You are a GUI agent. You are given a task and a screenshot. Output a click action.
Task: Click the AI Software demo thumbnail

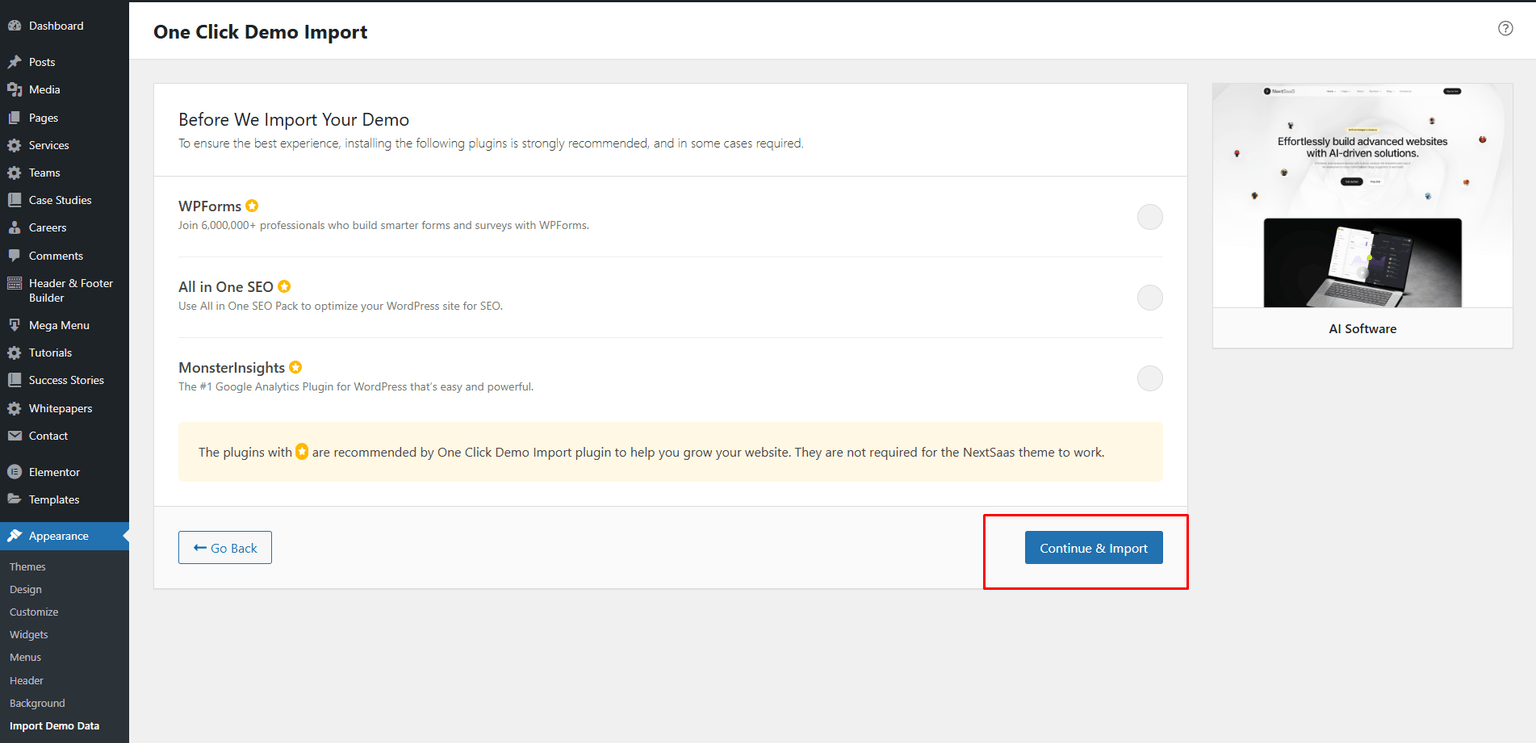click(x=1362, y=196)
